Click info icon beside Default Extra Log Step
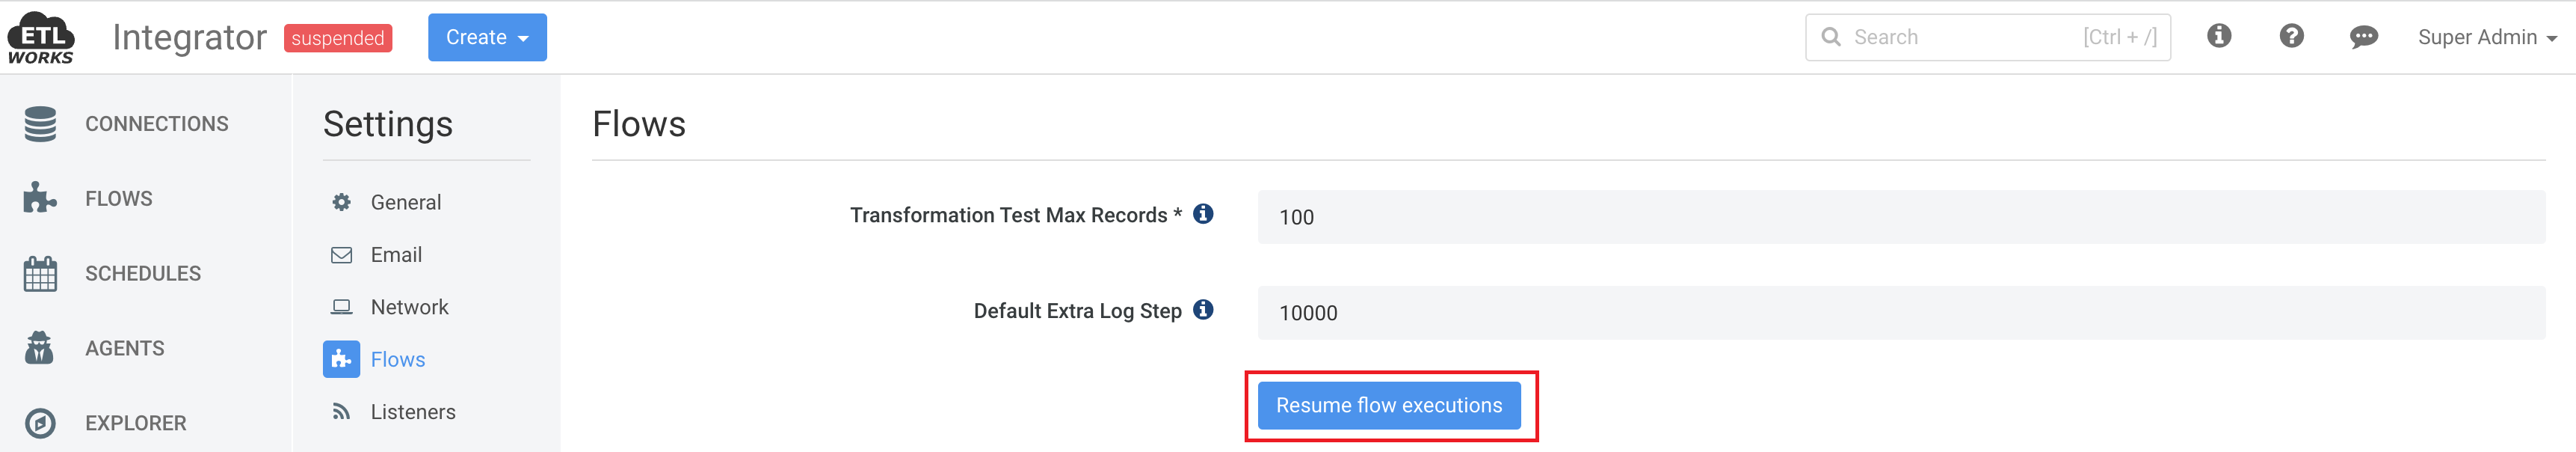This screenshot has height=452, width=2576. (1203, 310)
